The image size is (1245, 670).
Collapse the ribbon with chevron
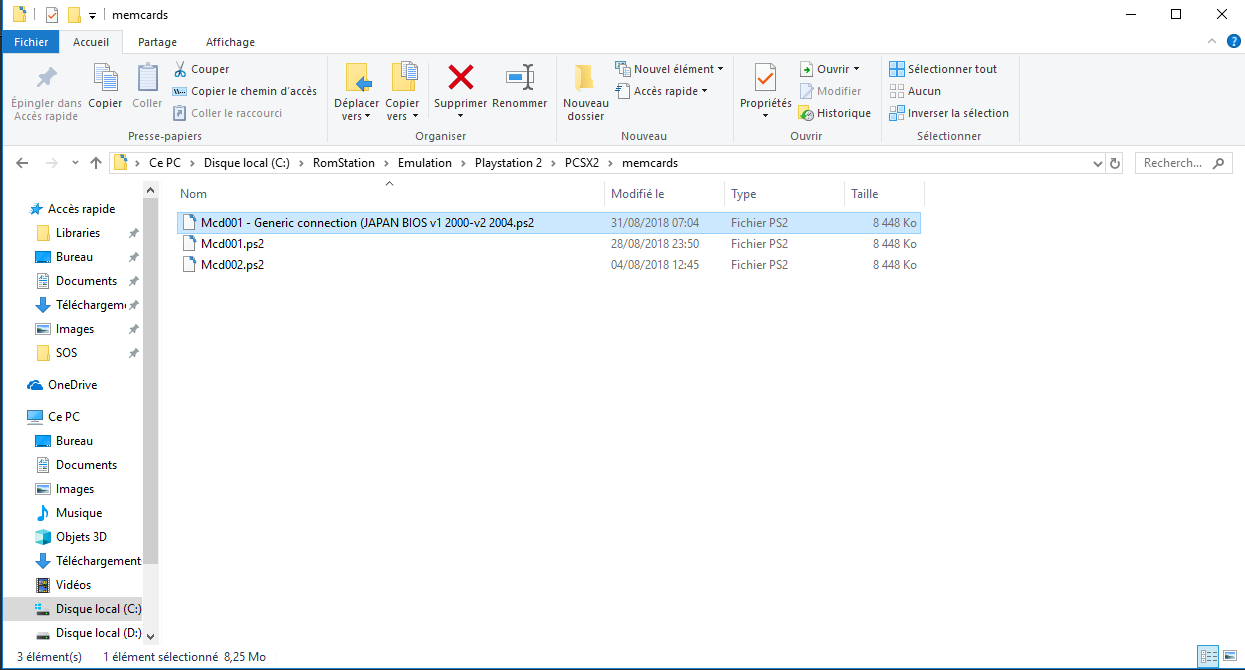1210,42
